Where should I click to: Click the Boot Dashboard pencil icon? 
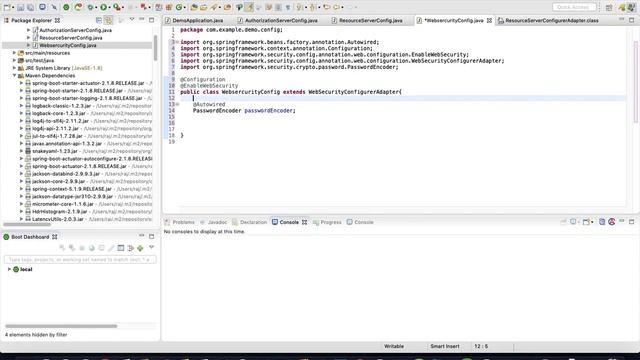pyautogui.click(x=111, y=248)
